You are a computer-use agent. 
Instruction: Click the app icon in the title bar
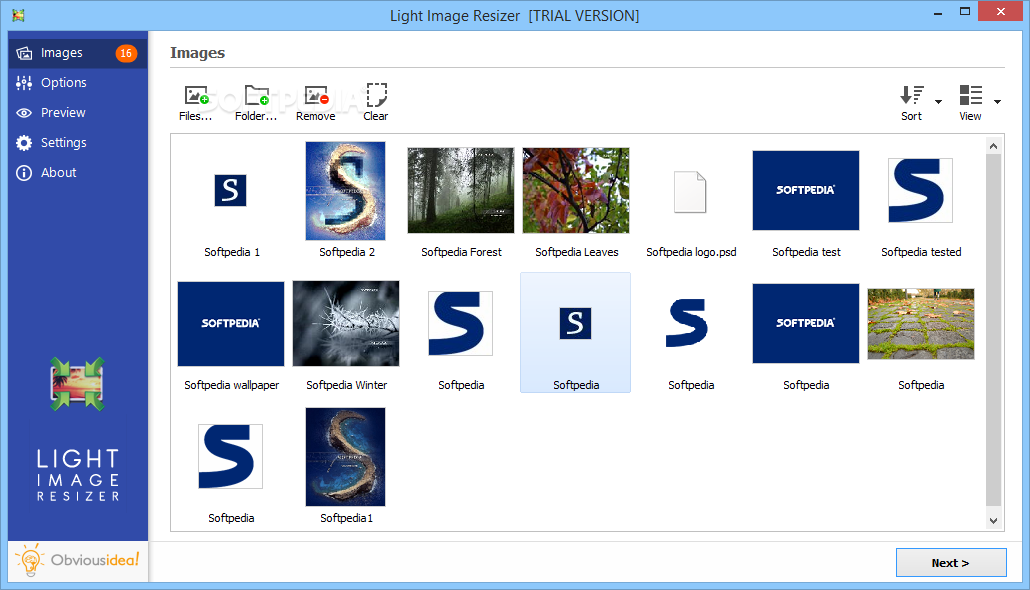[x=18, y=15]
